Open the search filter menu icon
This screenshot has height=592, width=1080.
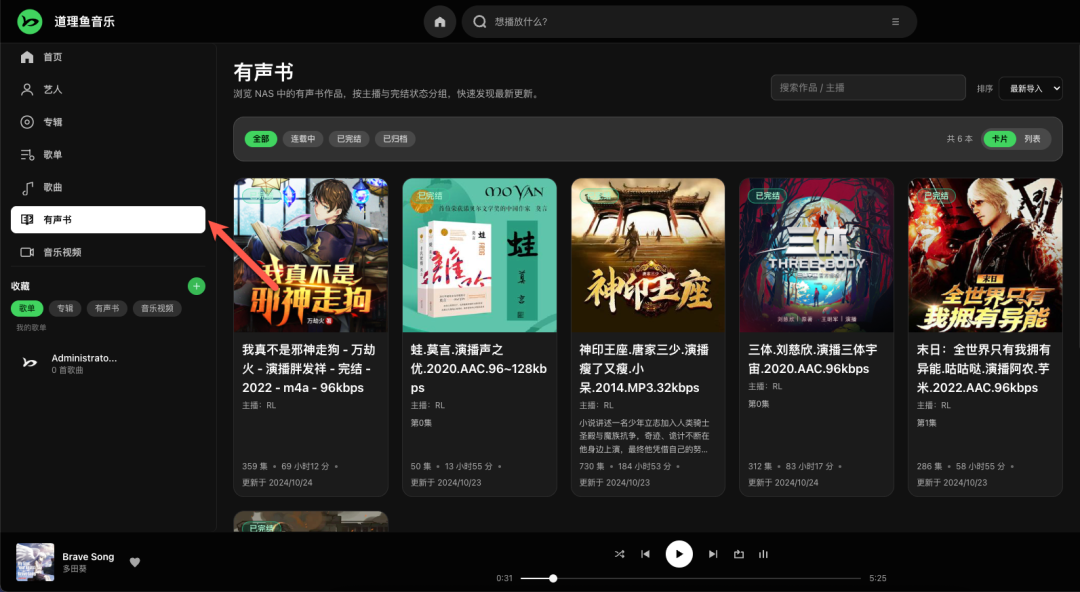click(895, 22)
